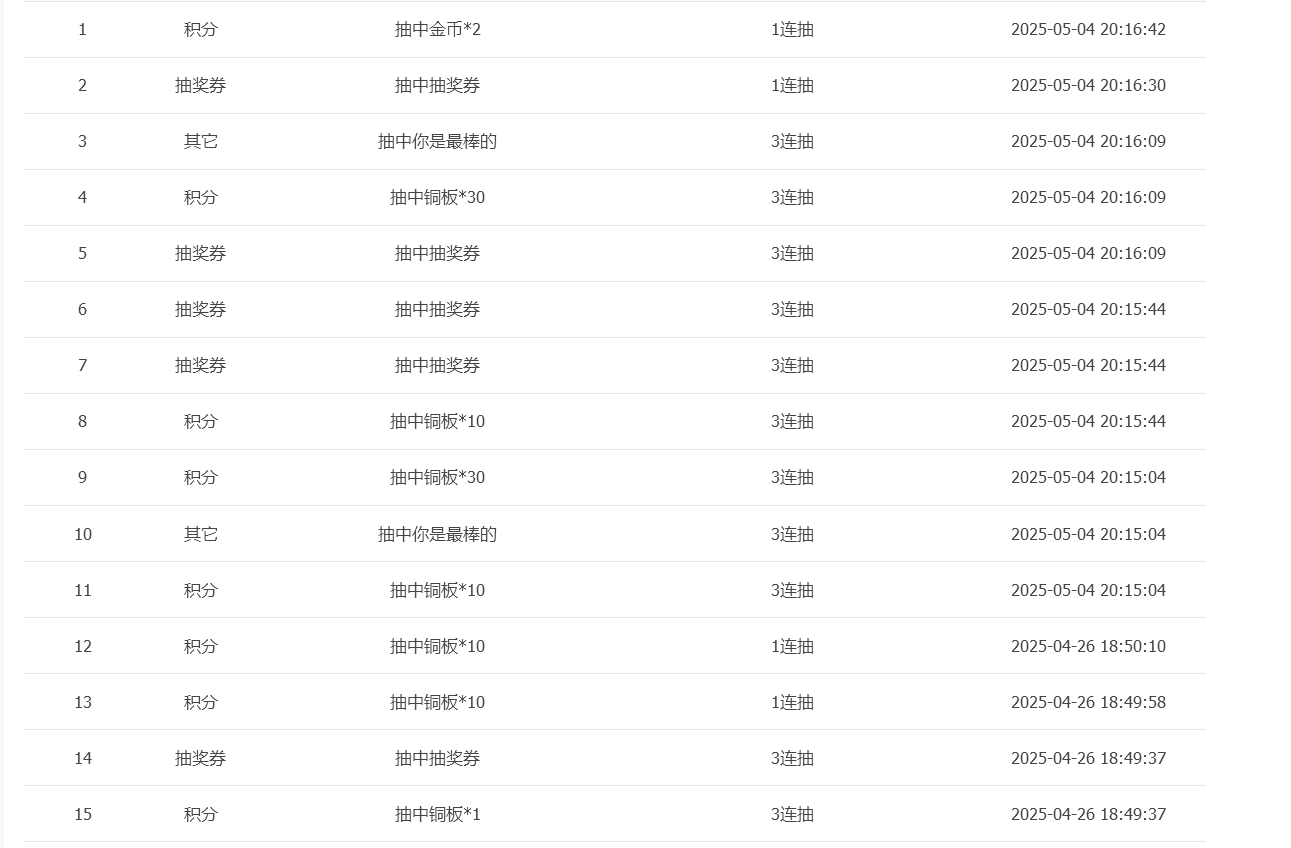1291x848 pixels.
Task: Click 抽中铜板*30 in row 4
Action: point(437,198)
